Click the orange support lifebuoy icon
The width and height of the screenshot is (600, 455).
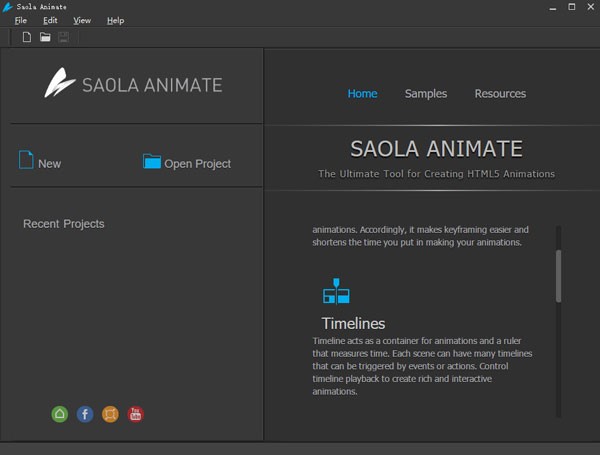pos(110,414)
